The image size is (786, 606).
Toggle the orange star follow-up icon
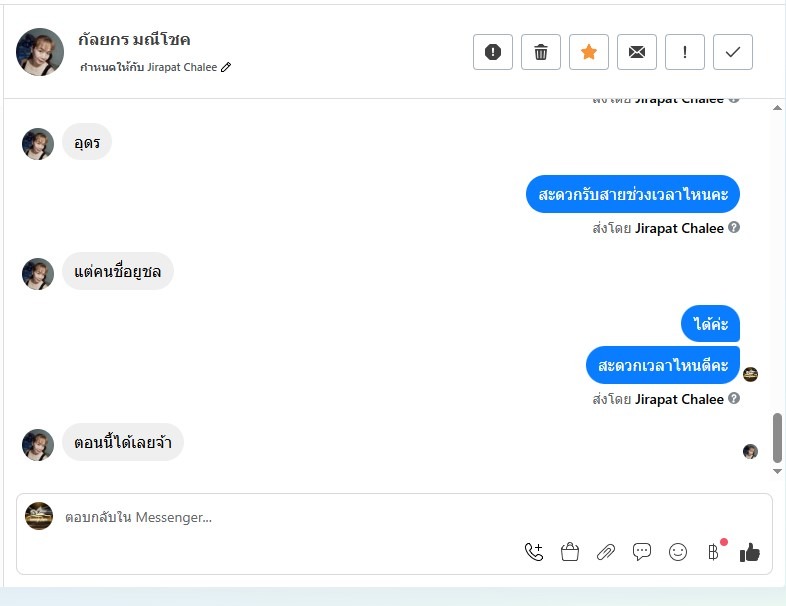click(x=589, y=52)
